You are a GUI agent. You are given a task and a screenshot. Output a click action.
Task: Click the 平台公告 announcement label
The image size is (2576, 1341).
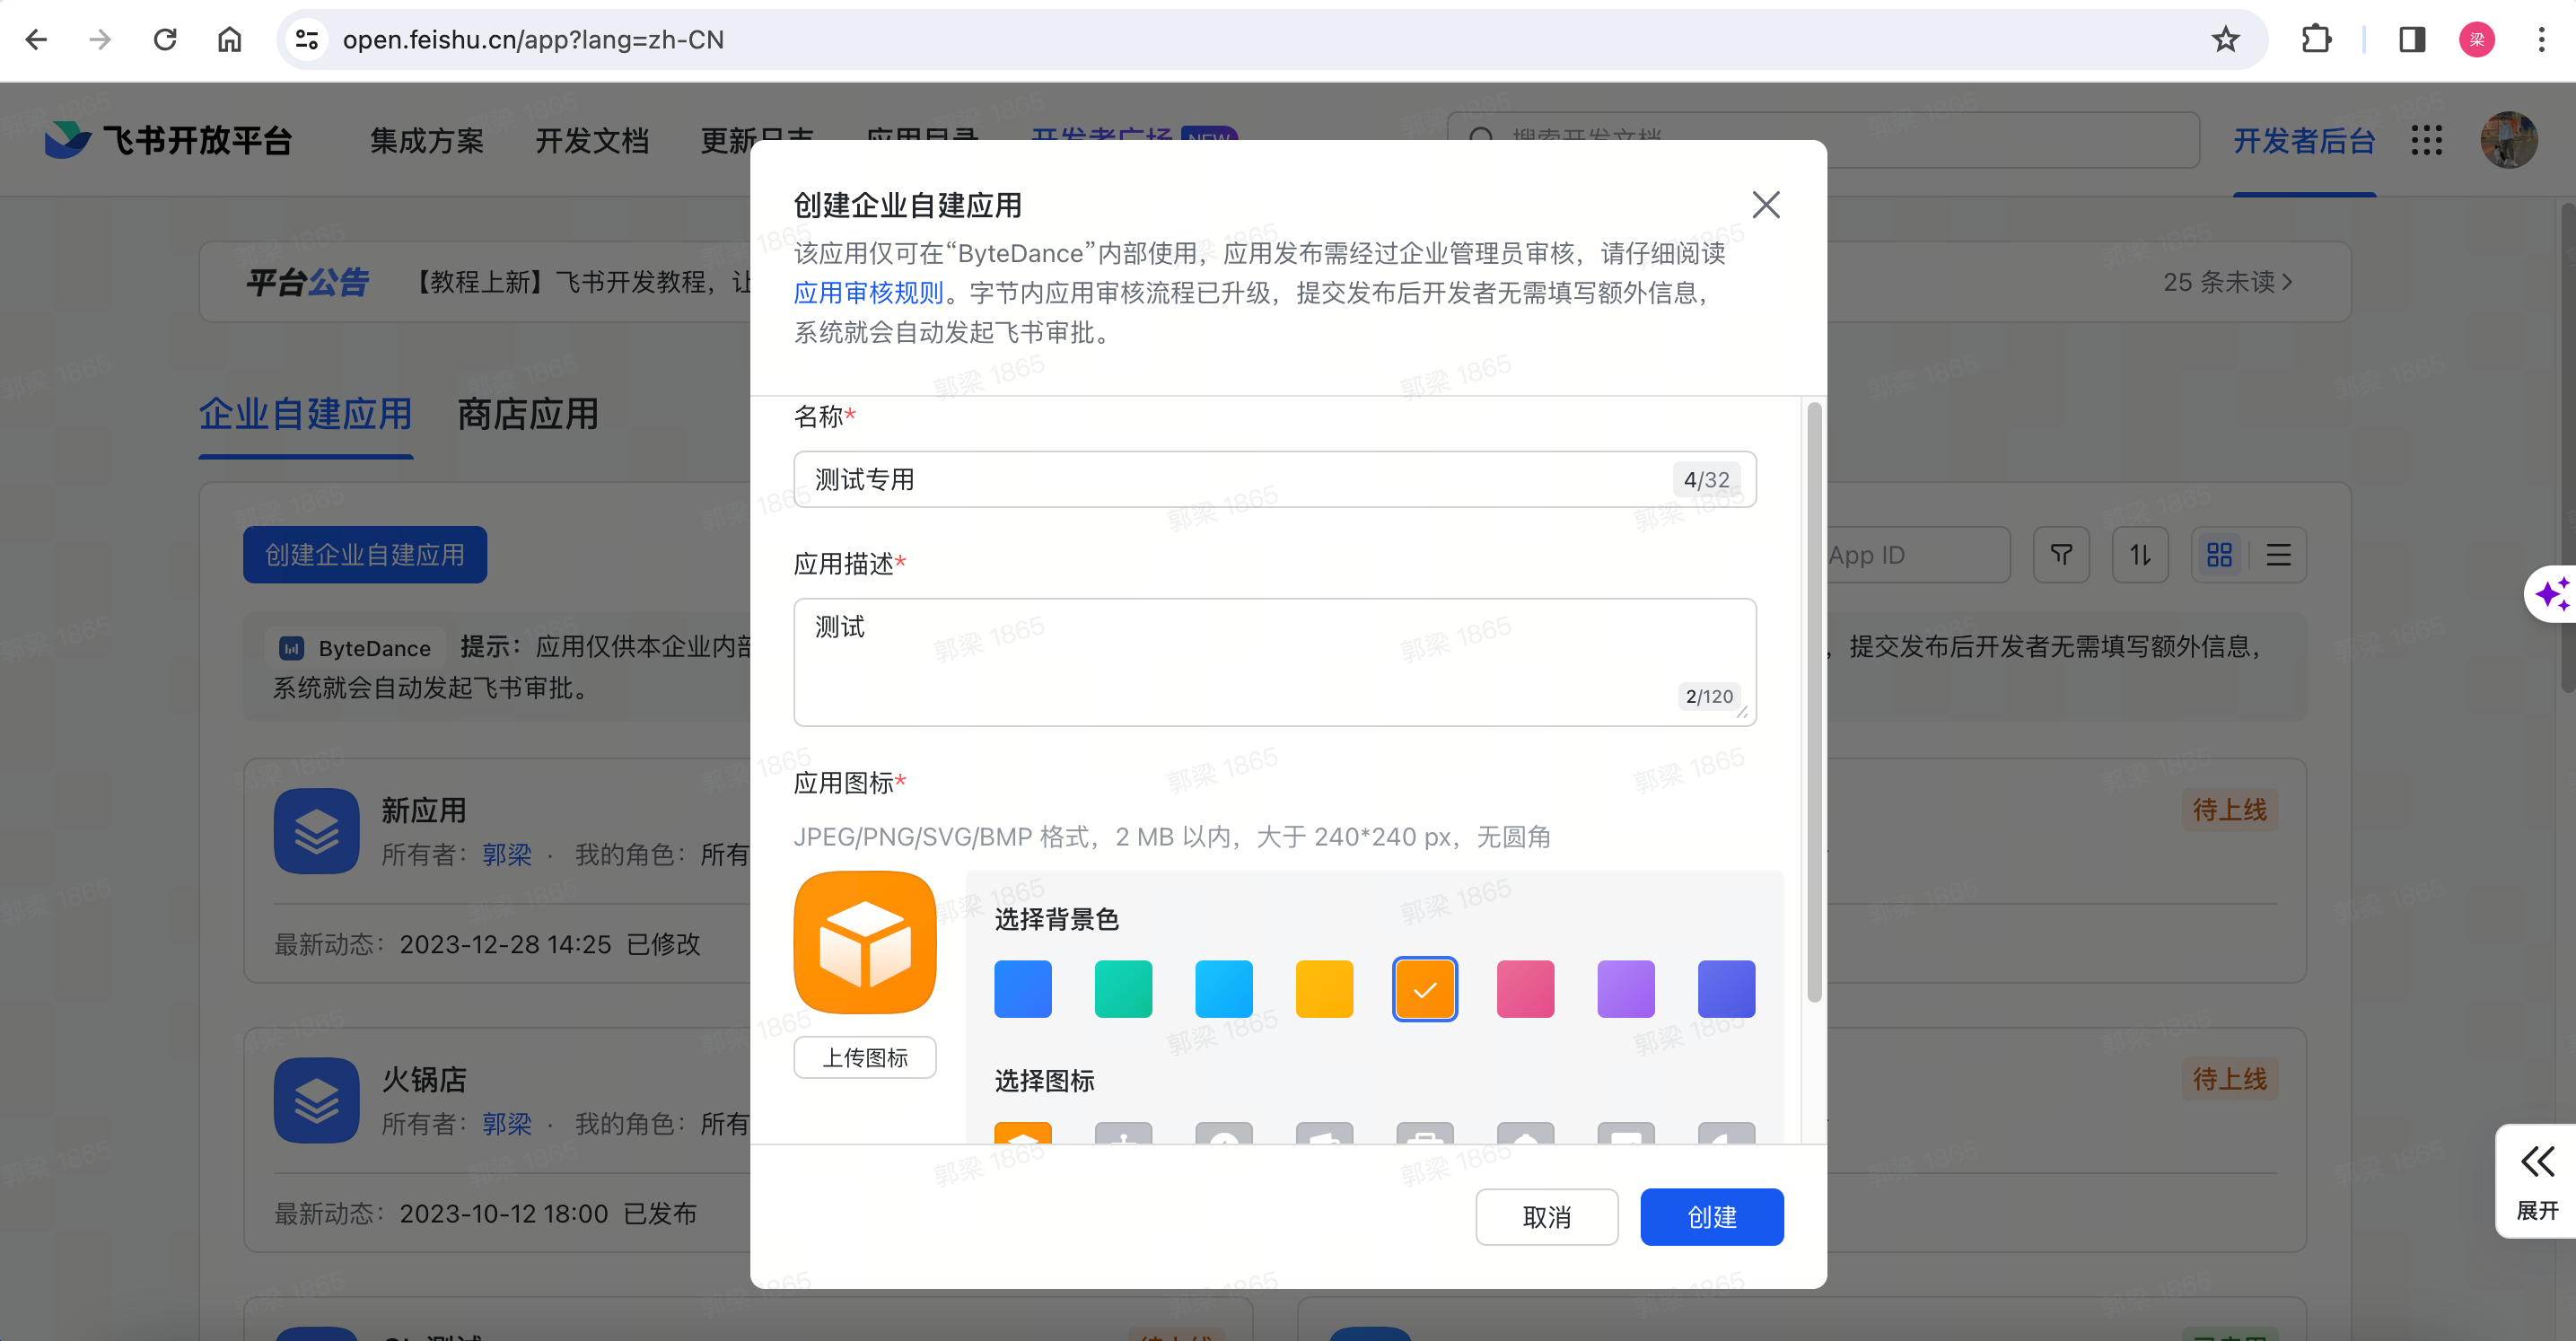pos(308,282)
